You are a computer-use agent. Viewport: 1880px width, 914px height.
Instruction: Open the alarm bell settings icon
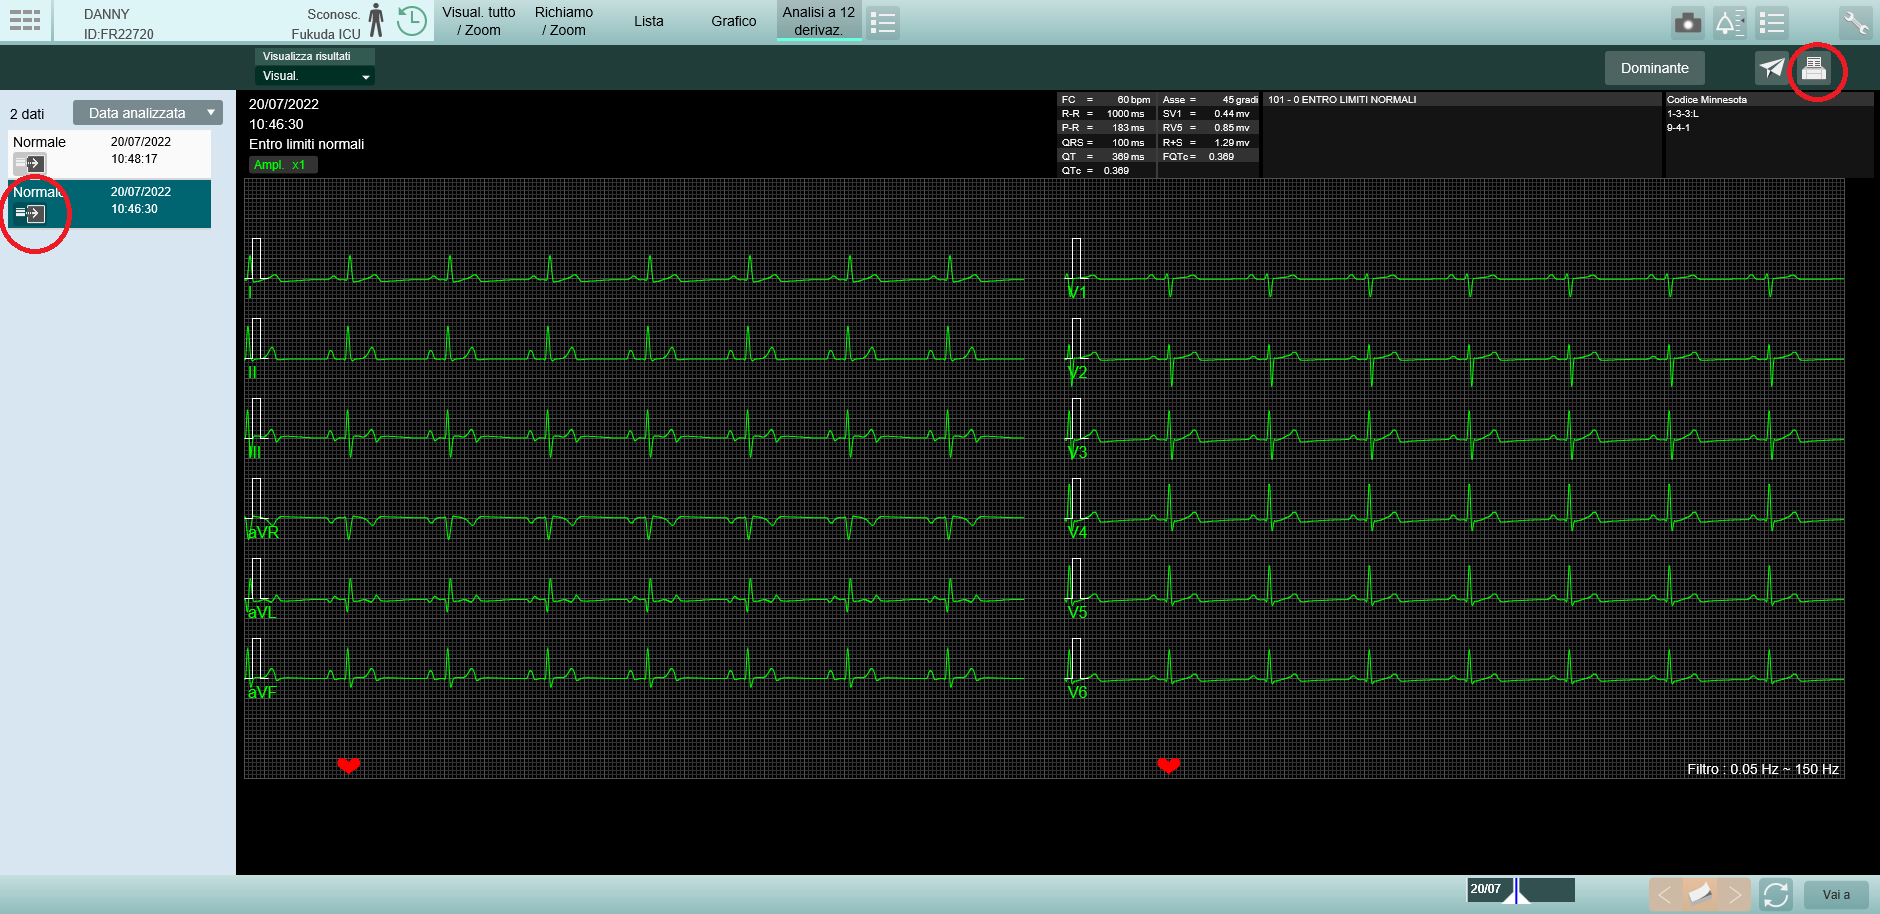(x=1730, y=22)
